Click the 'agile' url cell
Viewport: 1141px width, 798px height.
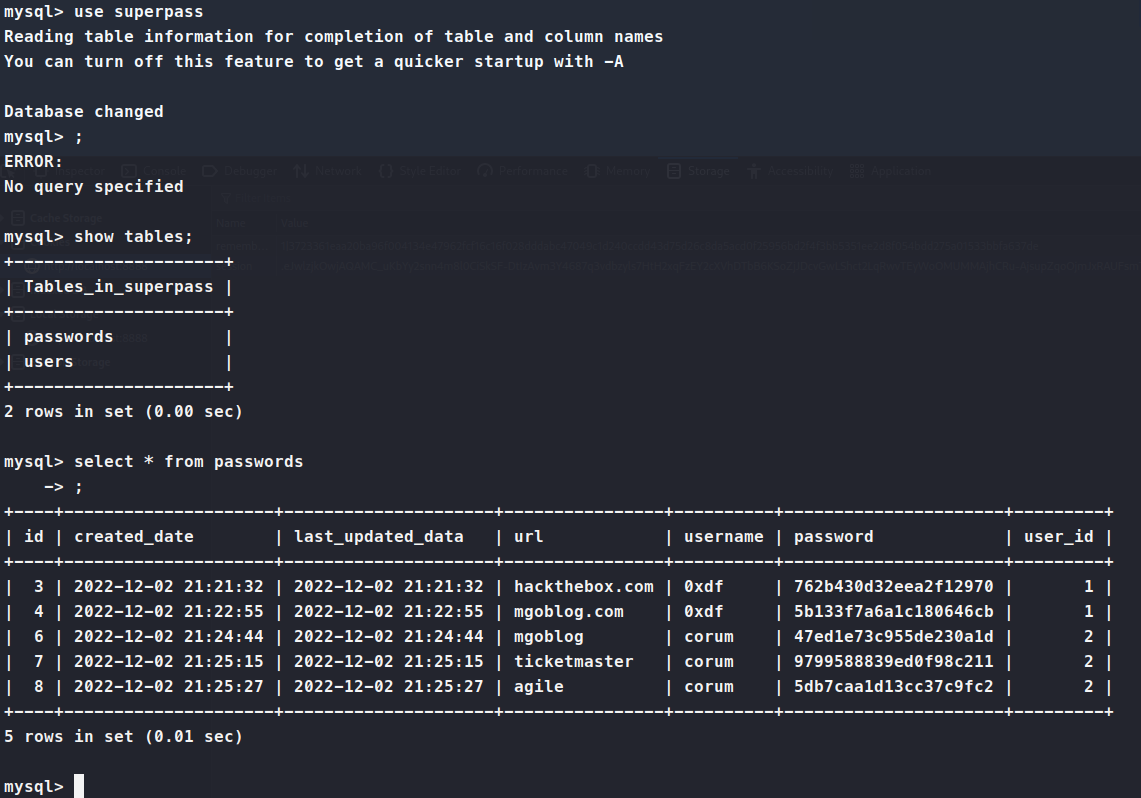(x=538, y=687)
